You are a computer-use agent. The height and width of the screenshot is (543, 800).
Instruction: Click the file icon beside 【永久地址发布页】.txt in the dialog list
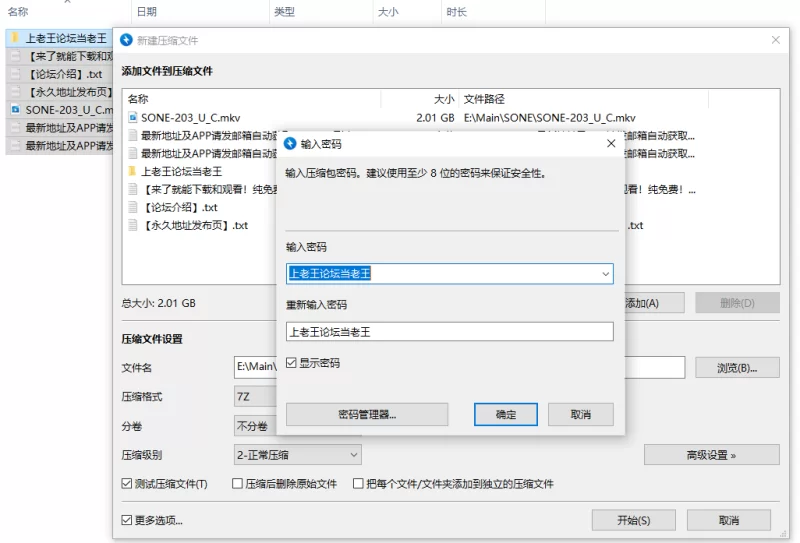(x=133, y=225)
